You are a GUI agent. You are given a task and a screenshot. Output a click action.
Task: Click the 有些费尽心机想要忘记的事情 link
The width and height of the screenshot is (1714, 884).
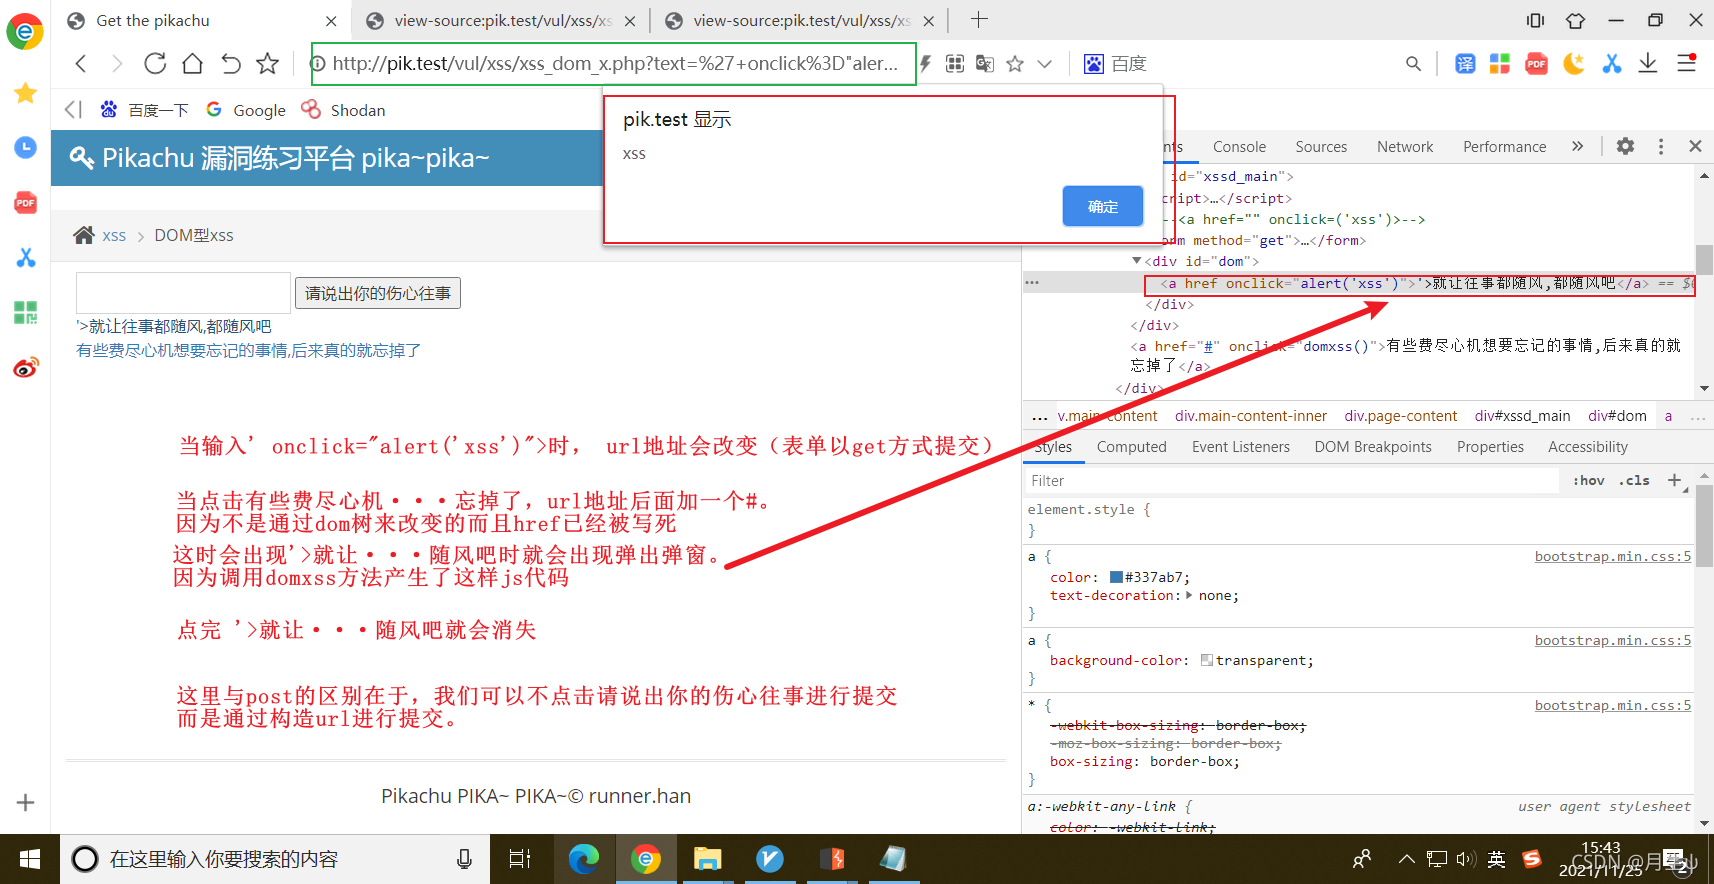[248, 350]
